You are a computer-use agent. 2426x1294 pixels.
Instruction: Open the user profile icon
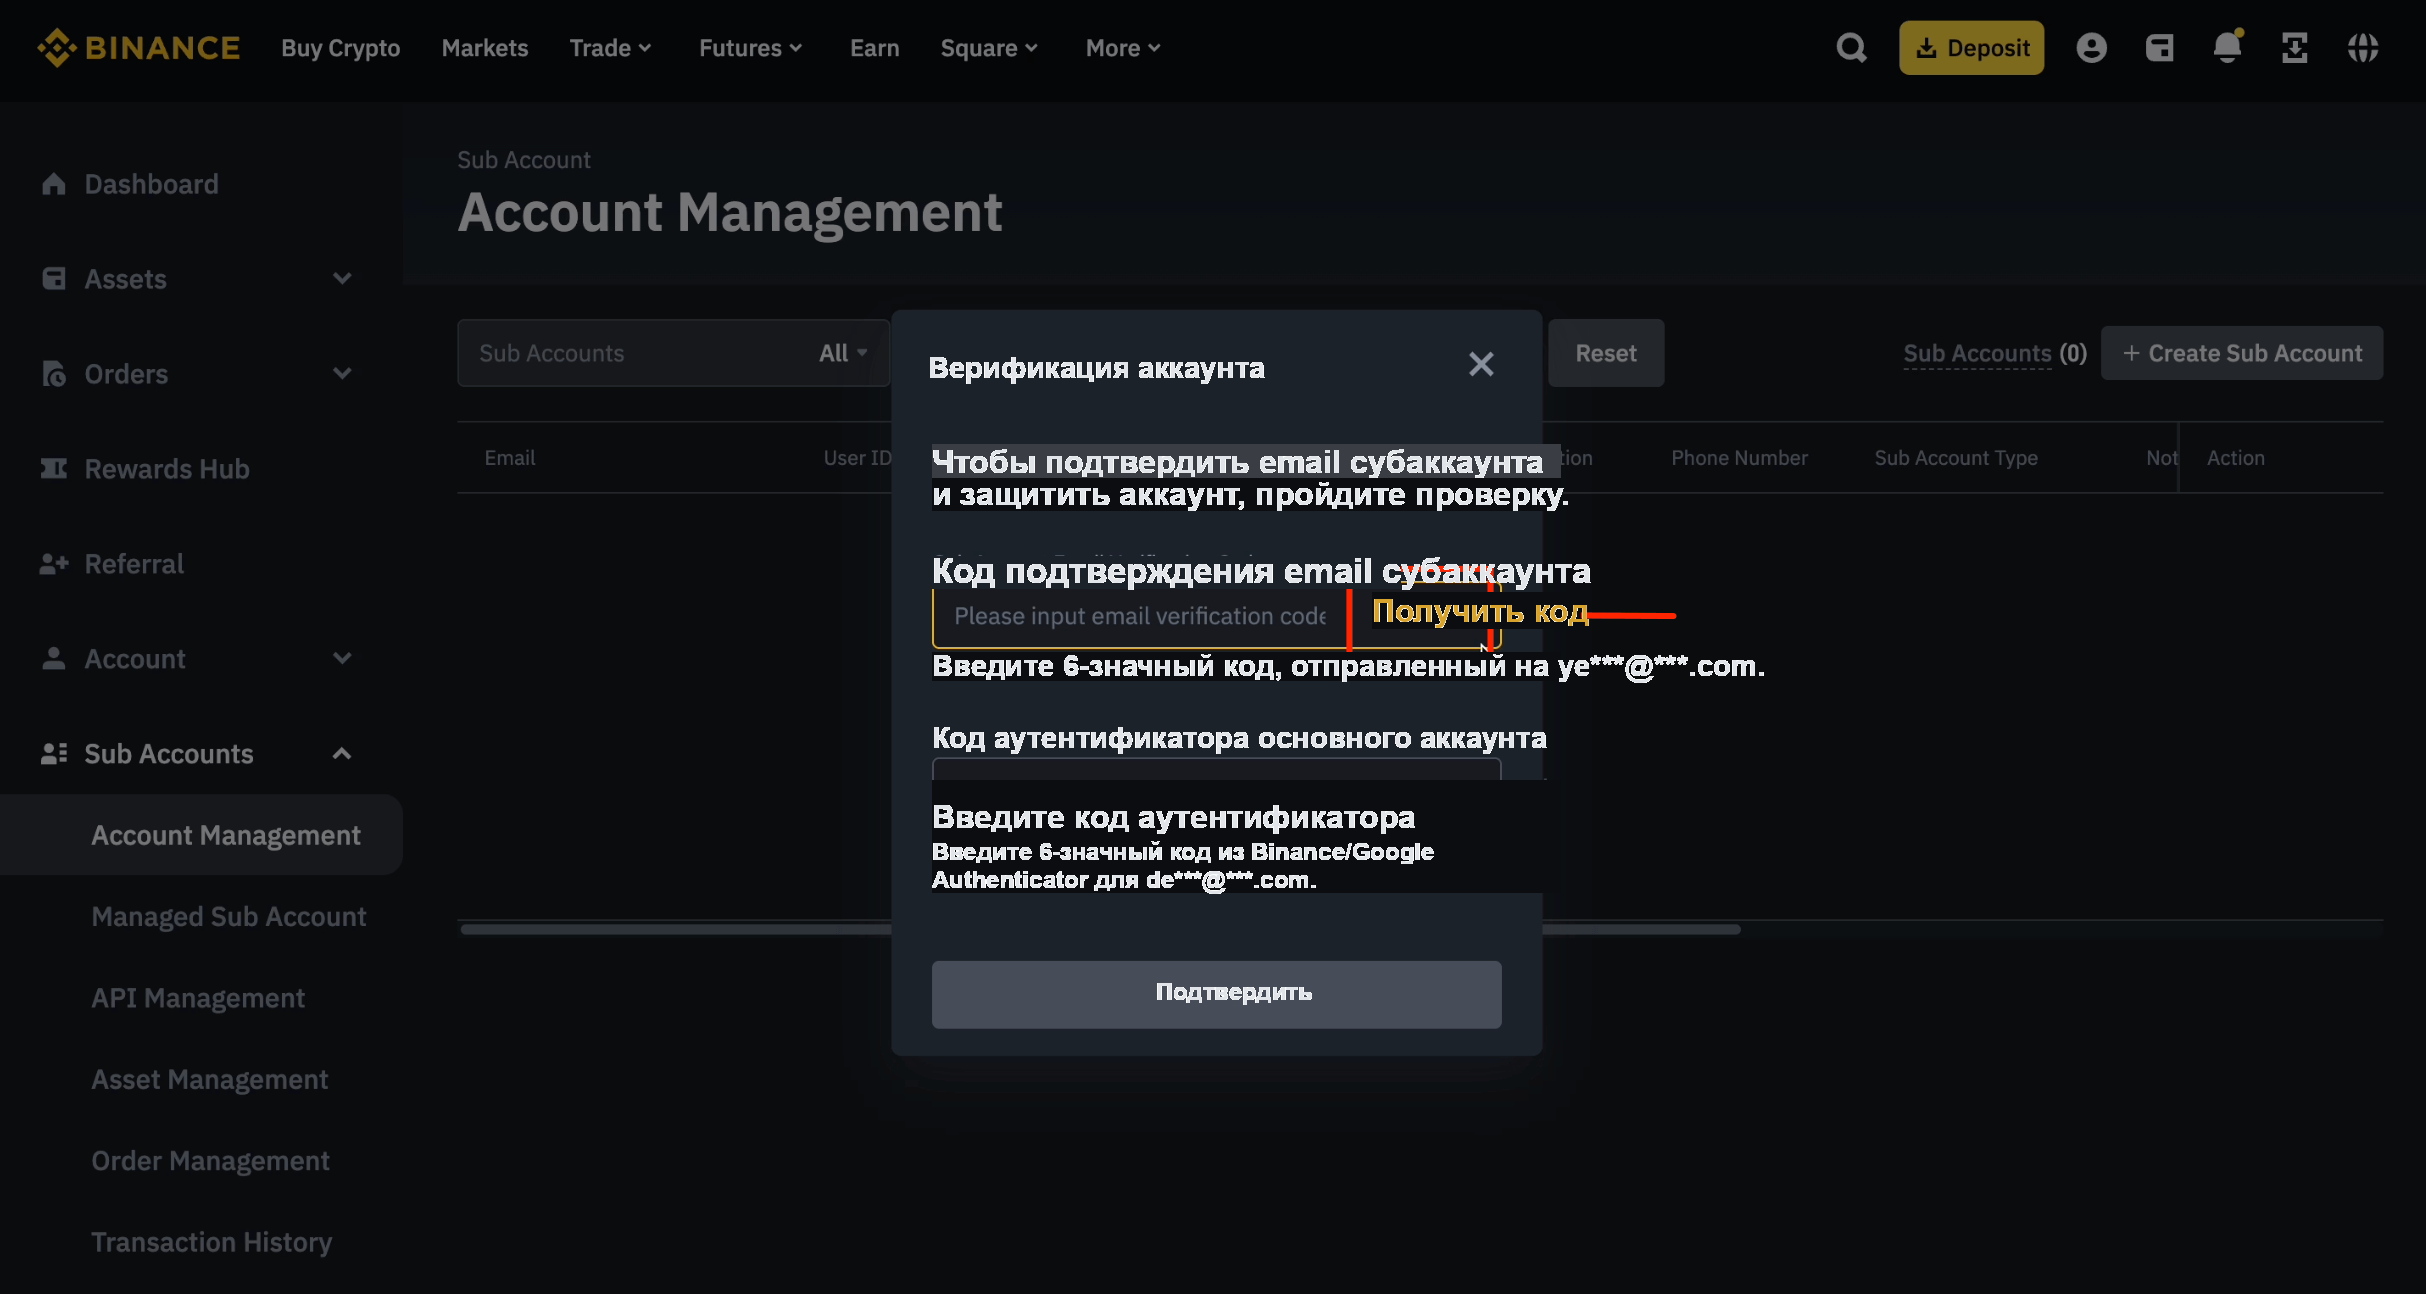tap(2091, 48)
